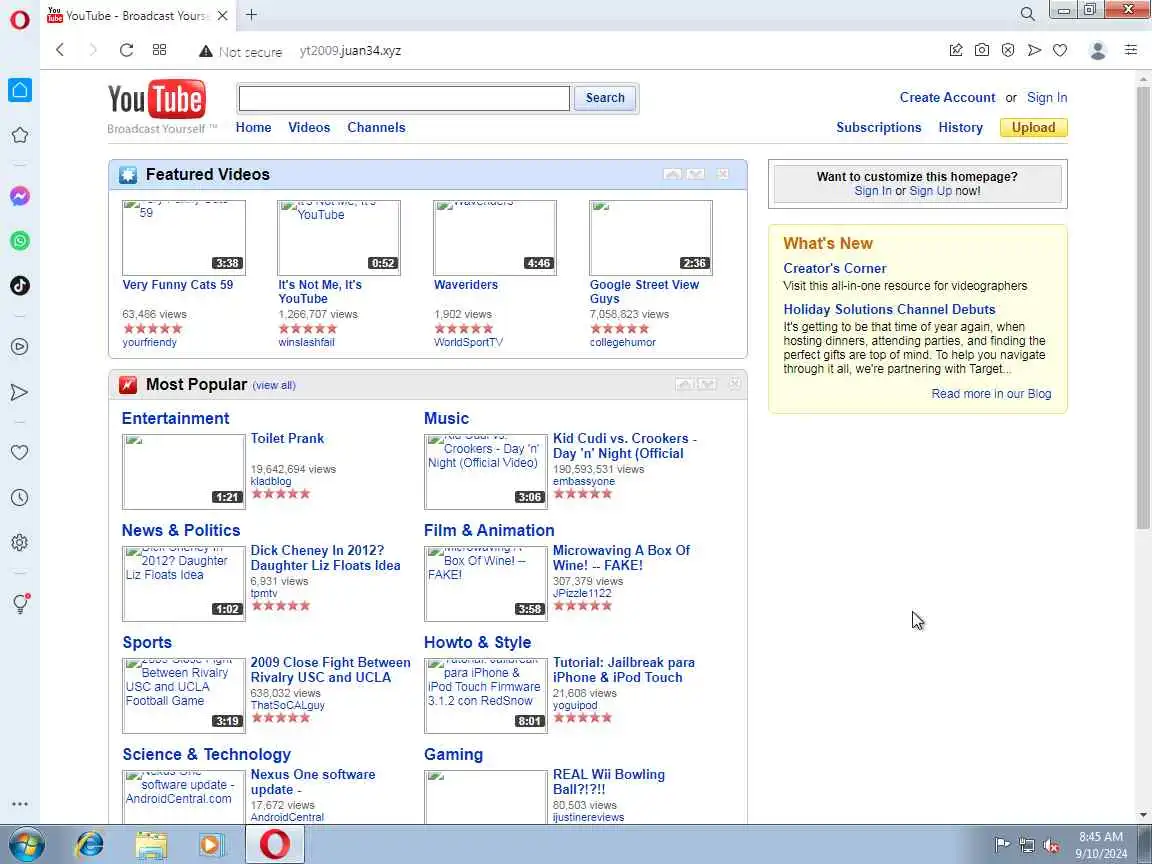Open Subscriptions link
Viewport: 1152px width, 864px height.
coord(879,127)
